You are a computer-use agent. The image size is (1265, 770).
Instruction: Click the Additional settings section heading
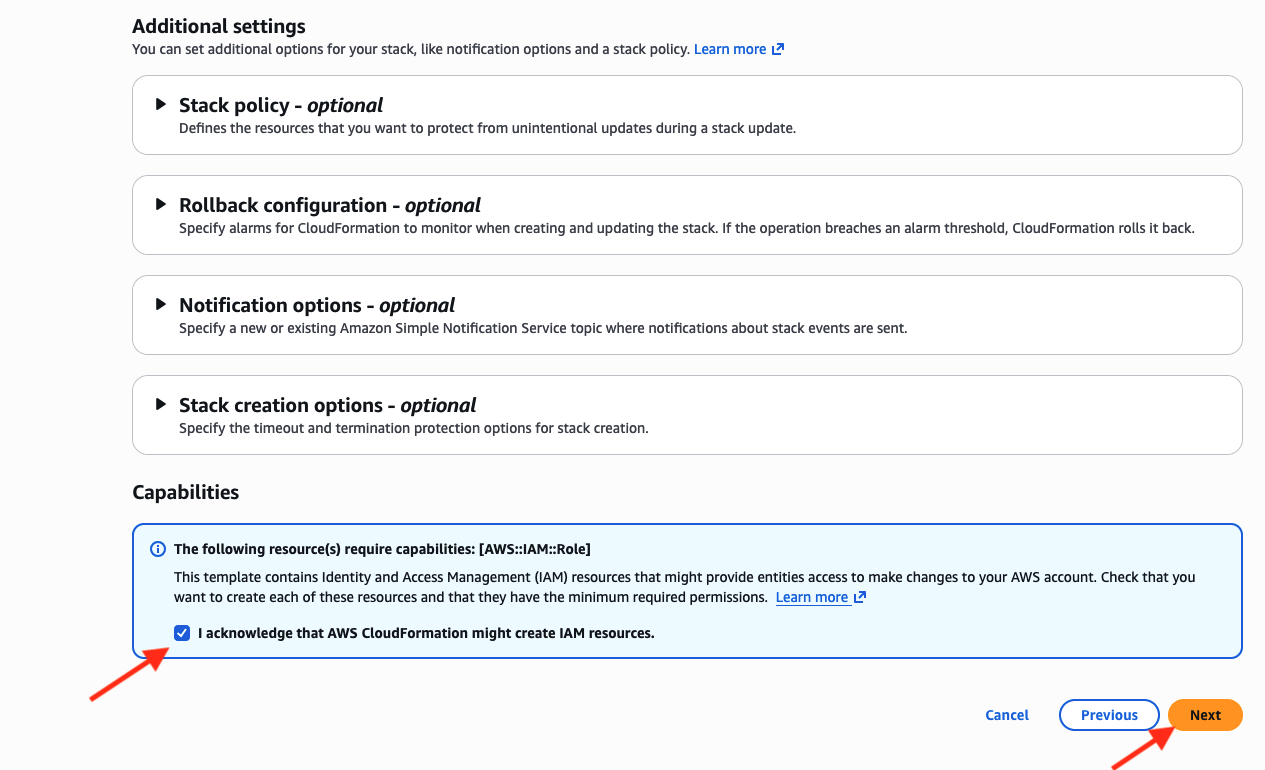point(219,26)
